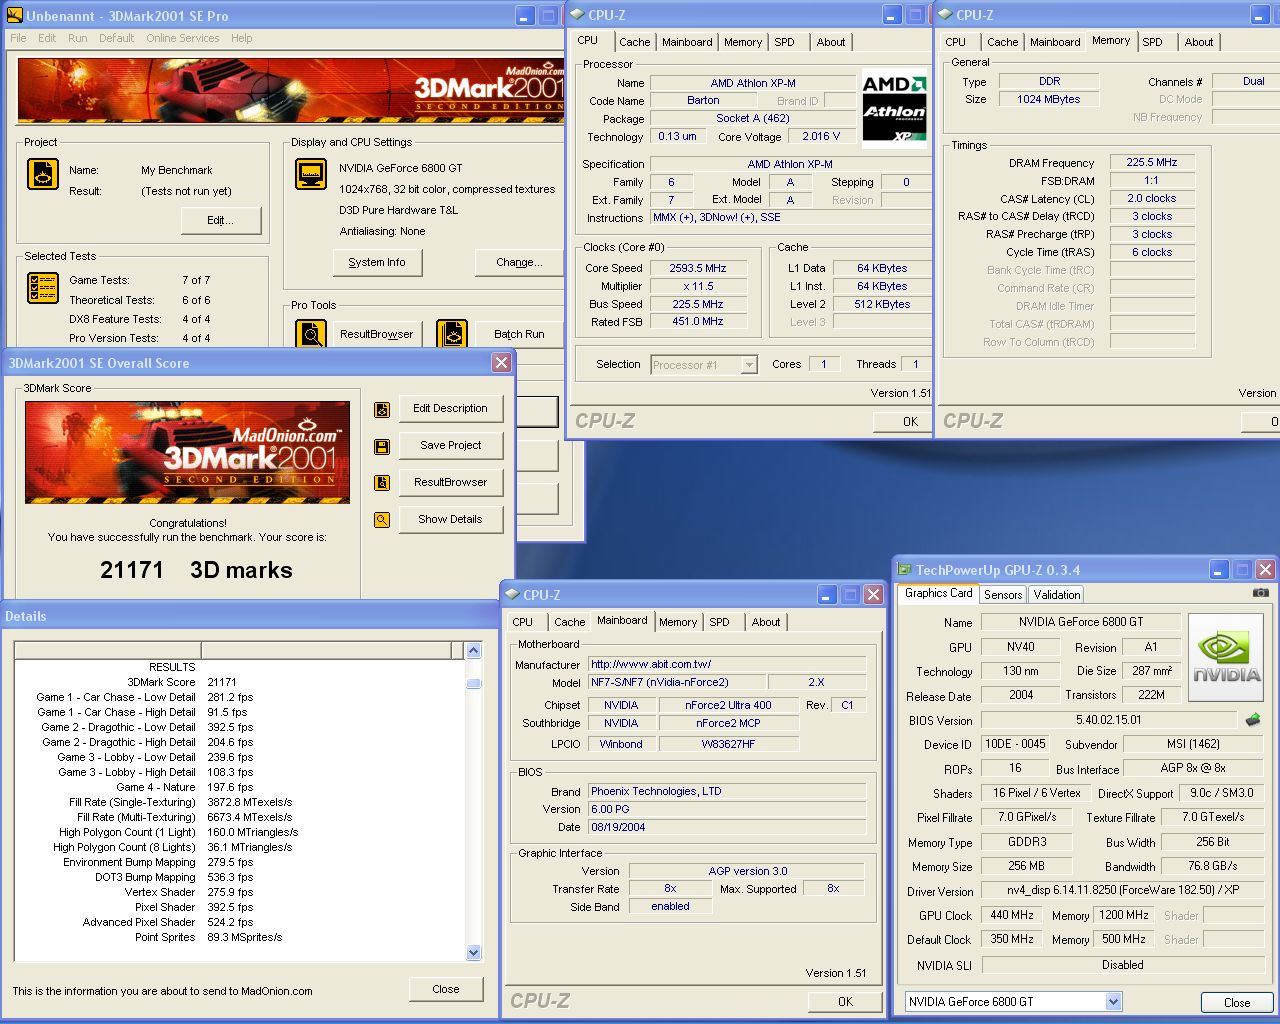Click the Show Details magnifier icon
Viewport: 1280px width, 1024px height.
tap(382, 520)
